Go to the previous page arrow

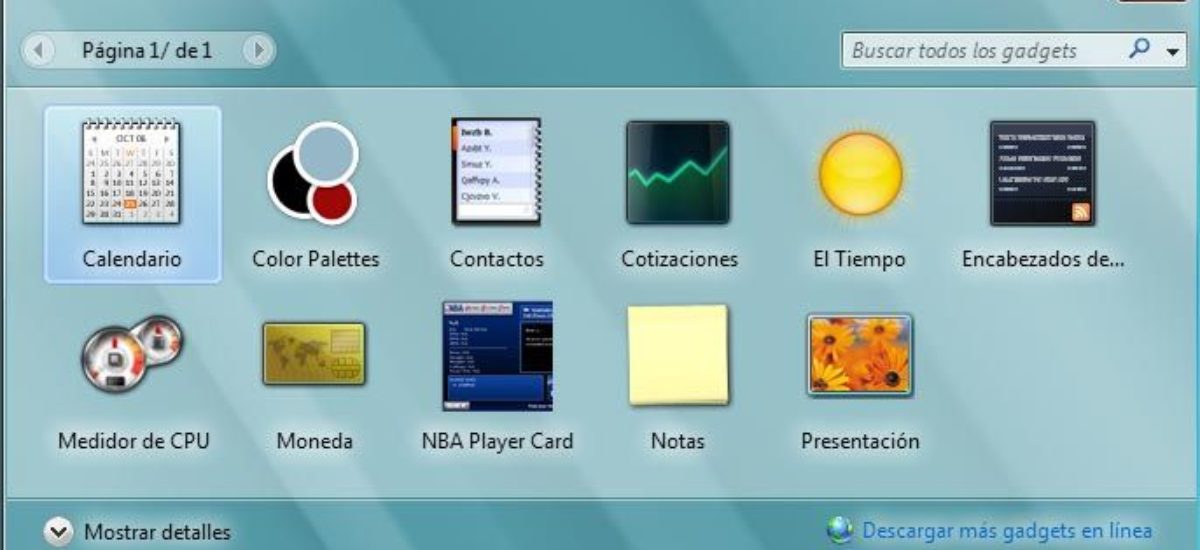[37, 49]
